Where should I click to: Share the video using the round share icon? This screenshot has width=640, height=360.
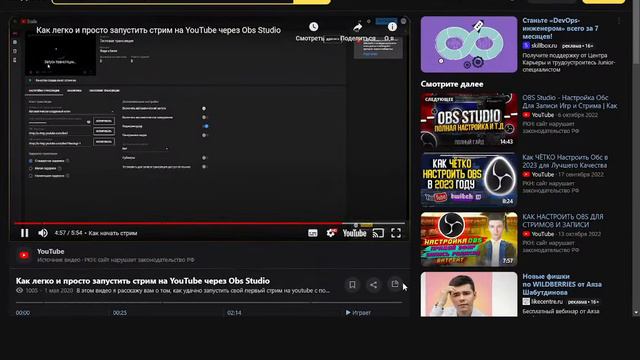(x=373, y=284)
